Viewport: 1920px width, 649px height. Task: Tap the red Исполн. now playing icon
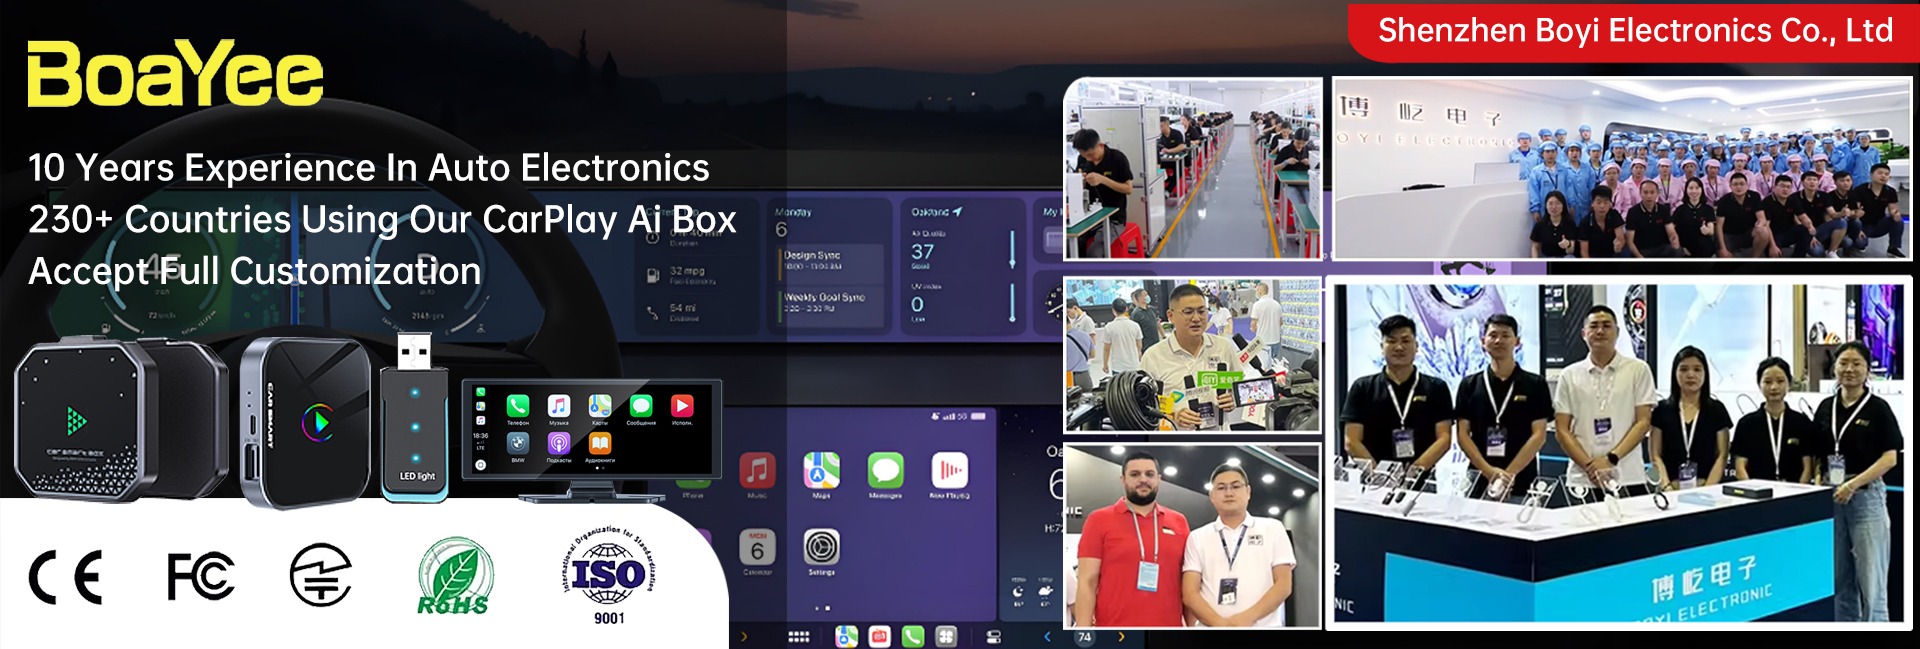pyautogui.click(x=682, y=405)
